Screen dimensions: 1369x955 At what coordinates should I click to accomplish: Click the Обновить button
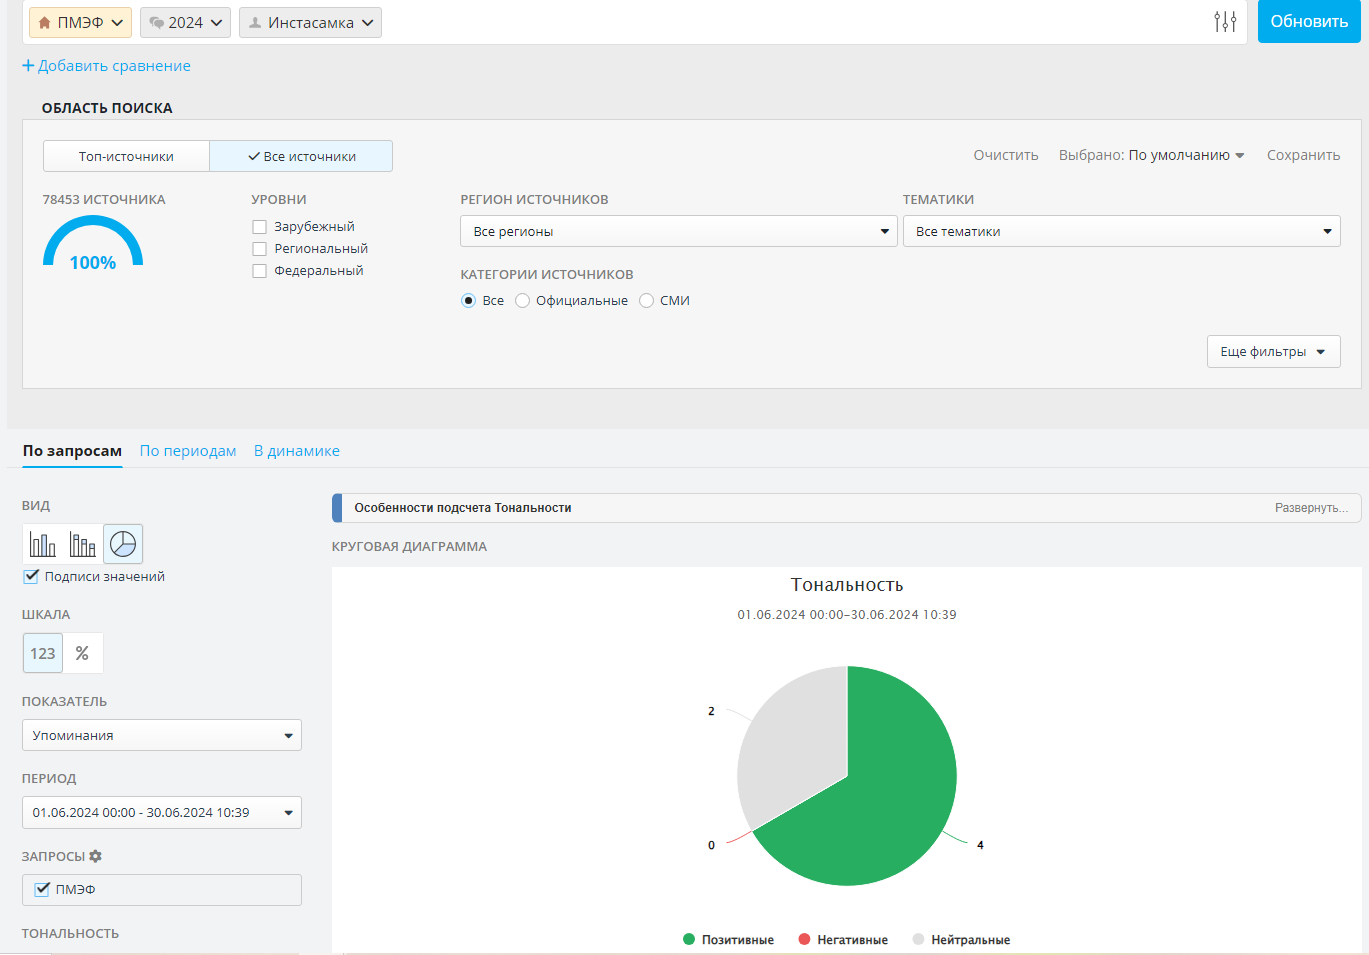pyautogui.click(x=1309, y=21)
